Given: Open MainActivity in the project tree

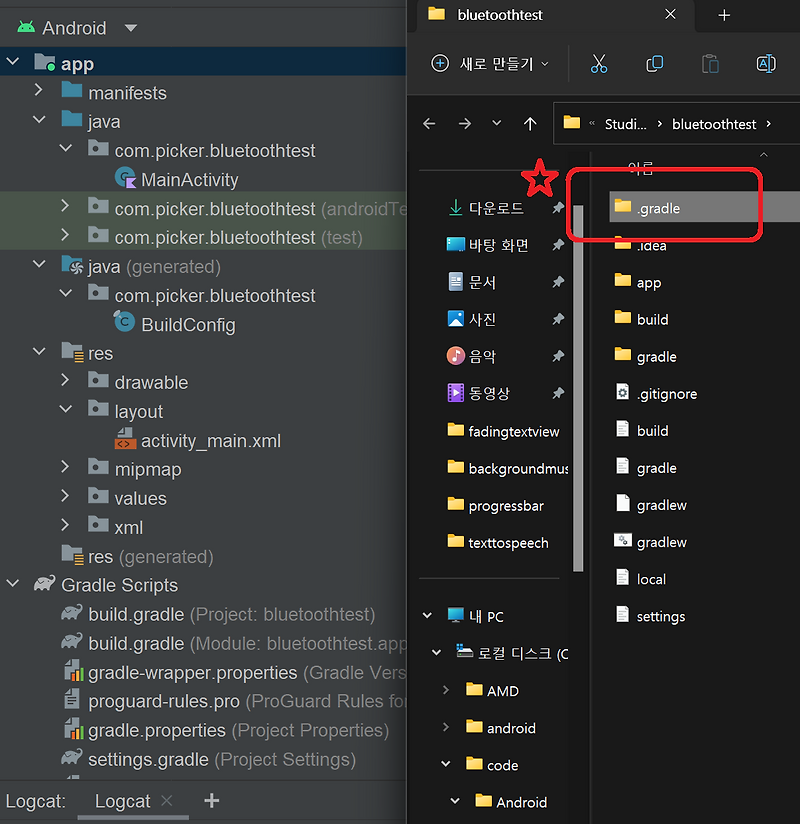Looking at the screenshot, I should click(x=190, y=179).
